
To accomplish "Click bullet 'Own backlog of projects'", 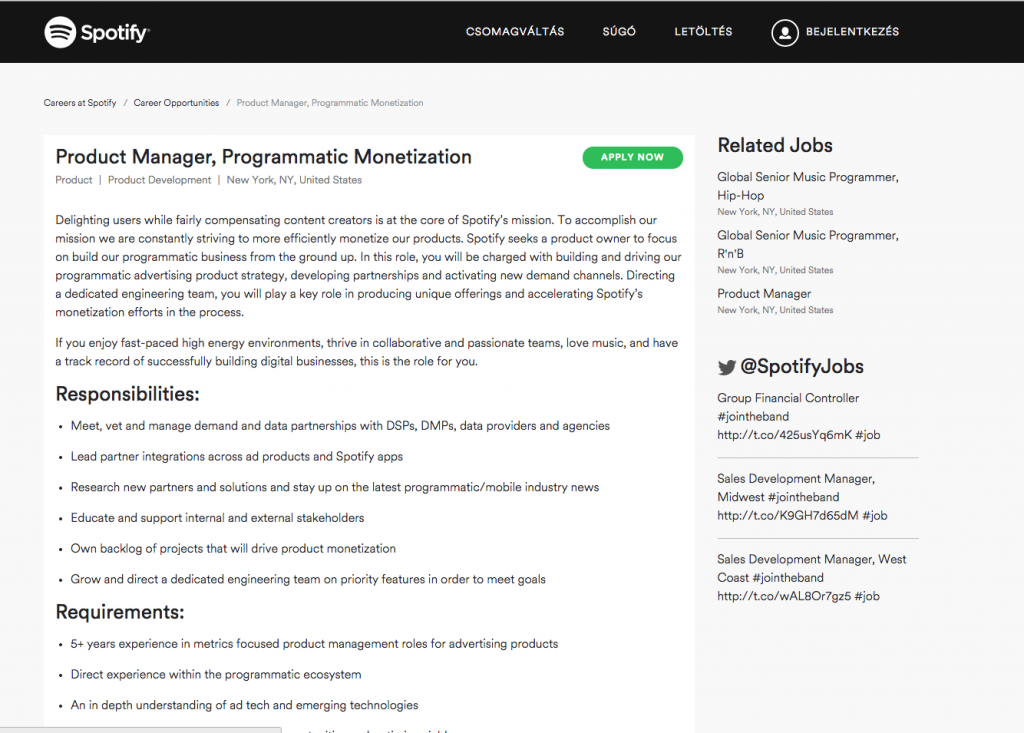I will [233, 549].
